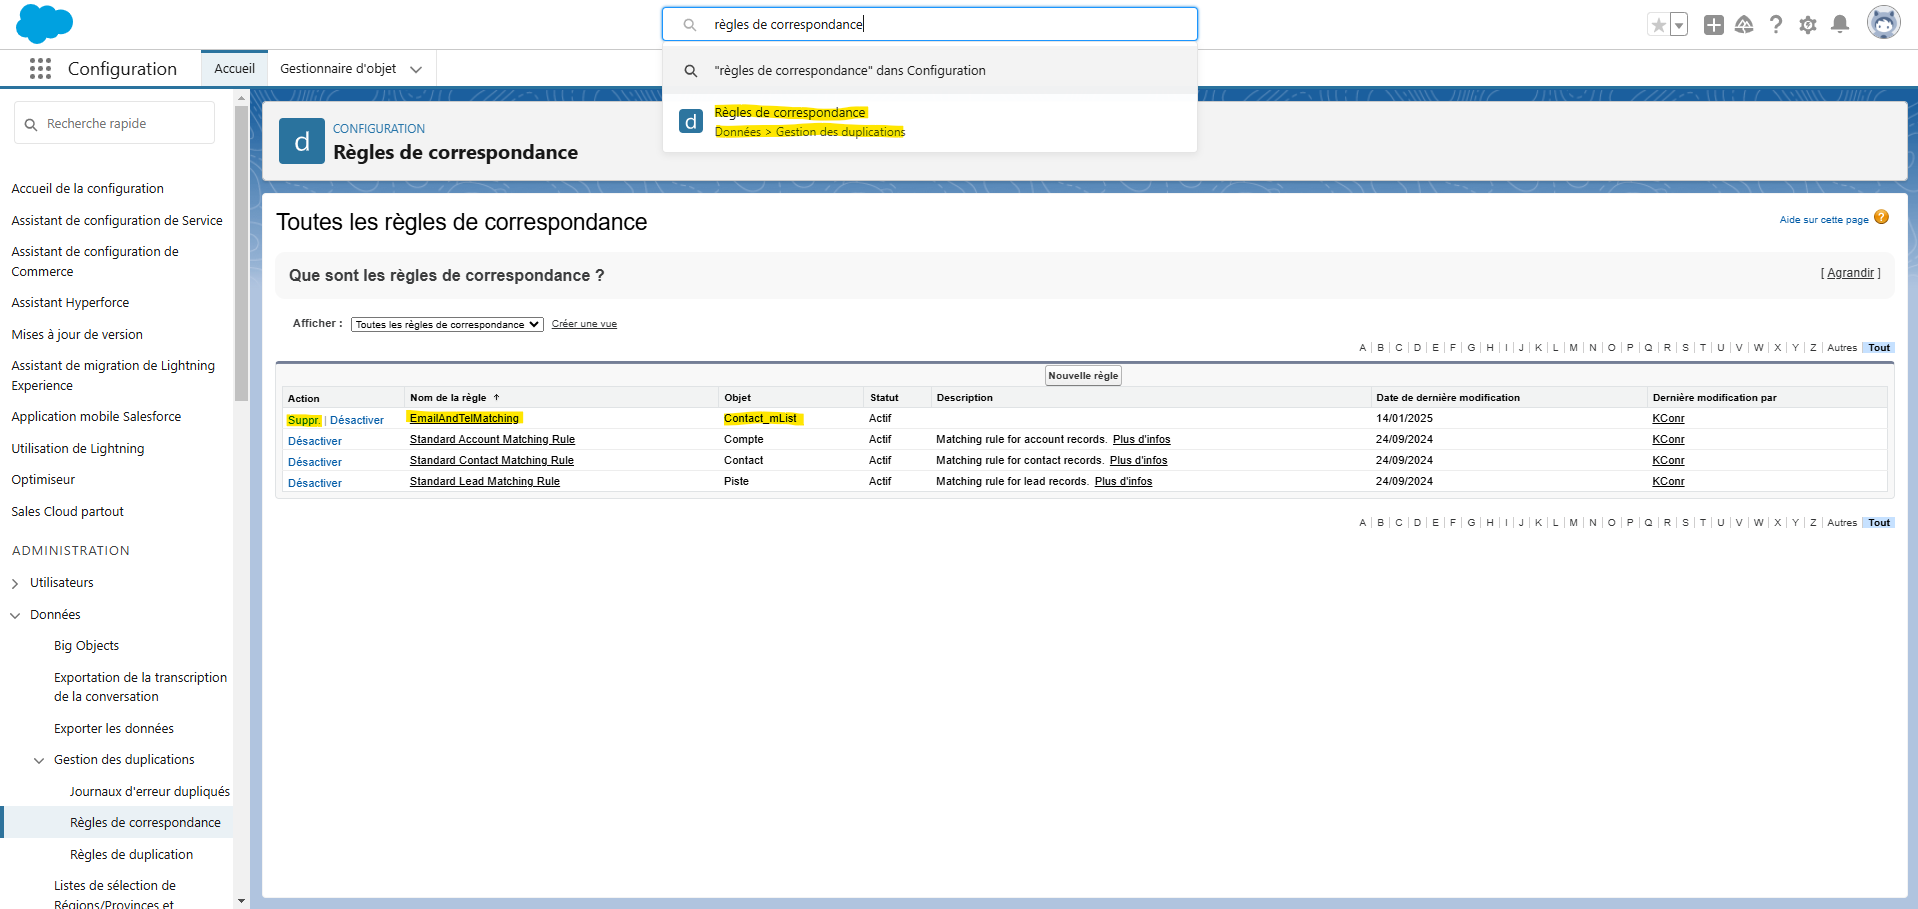Viewport: 1918px width, 909px height.
Task: Click Suppr for EmailAndTelMatching rule
Action: [303, 420]
